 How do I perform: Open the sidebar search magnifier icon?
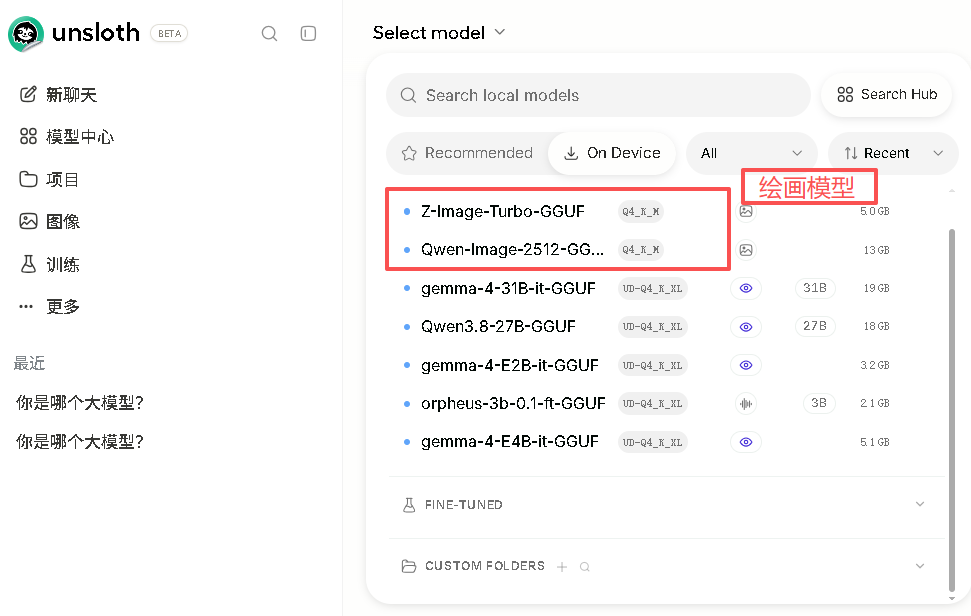(269, 33)
